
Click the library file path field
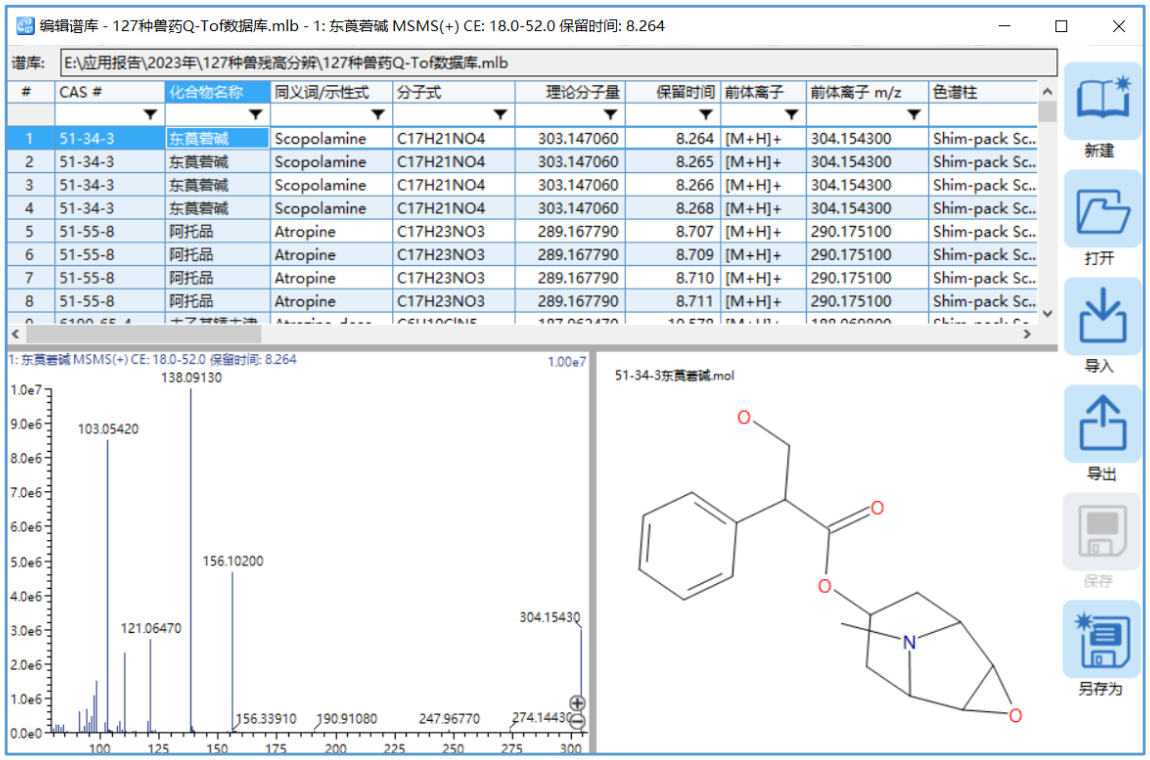tap(558, 63)
